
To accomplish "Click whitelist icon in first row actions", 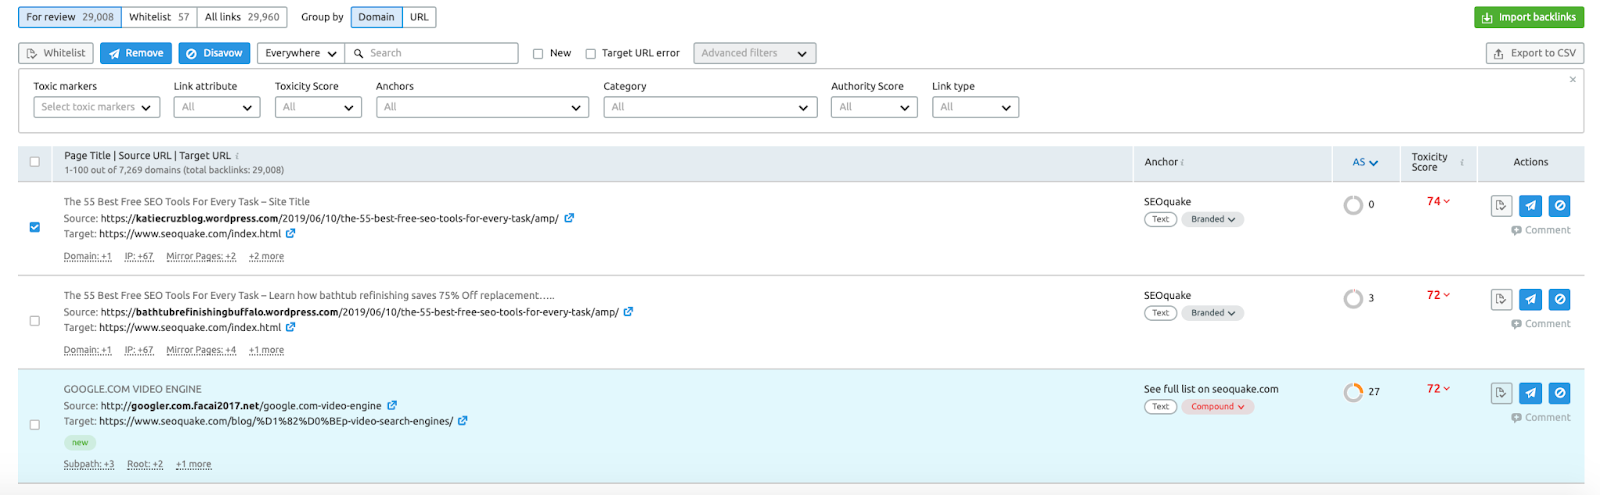I will click(1500, 206).
